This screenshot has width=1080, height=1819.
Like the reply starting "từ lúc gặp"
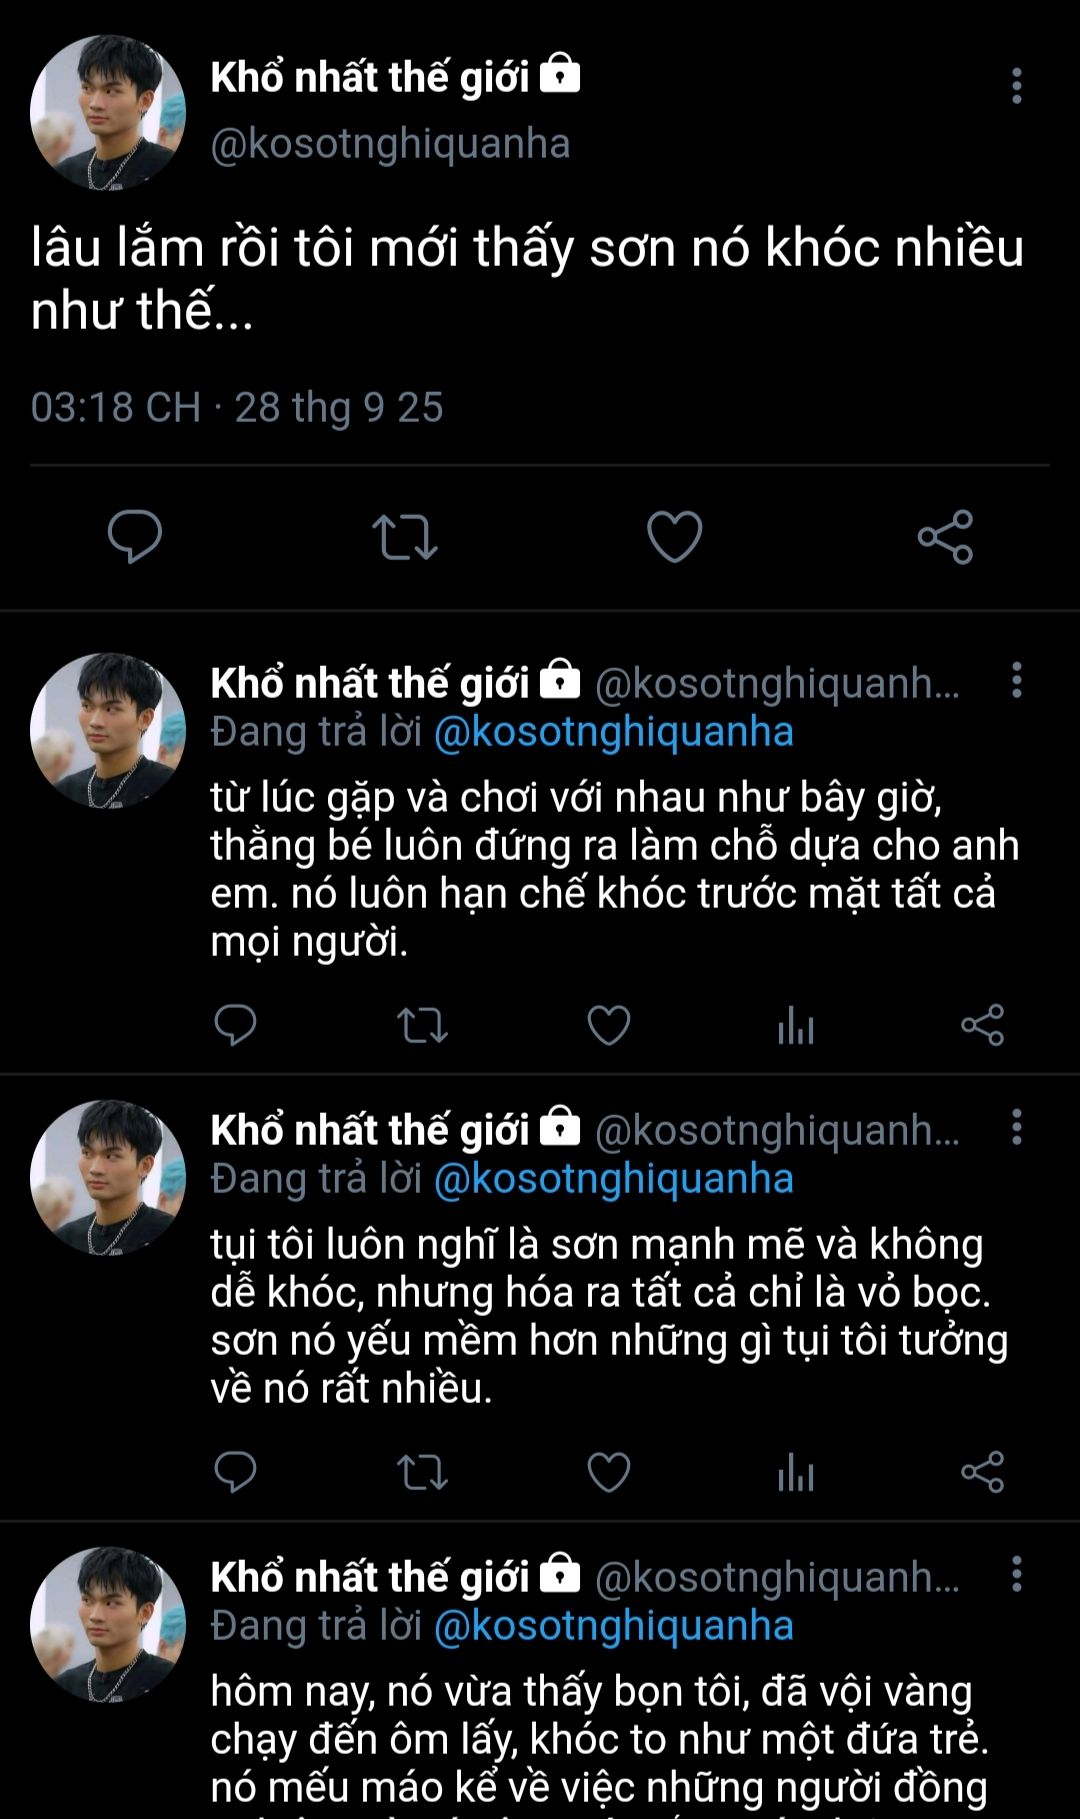click(608, 1025)
